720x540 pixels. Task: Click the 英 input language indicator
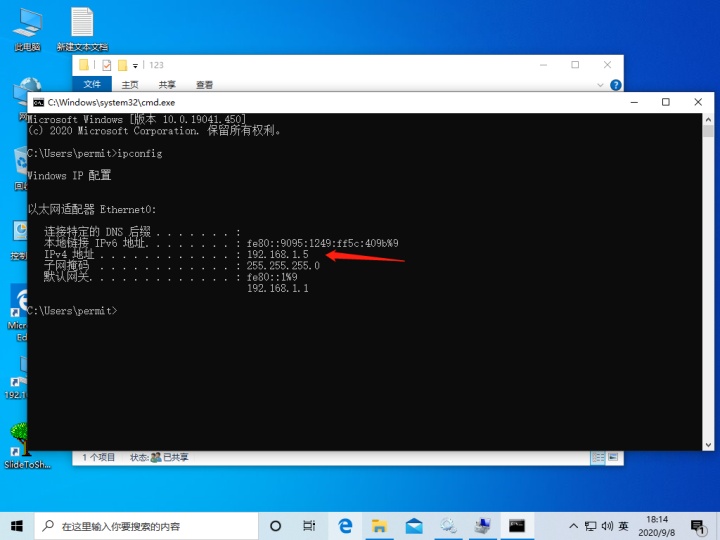[624, 526]
